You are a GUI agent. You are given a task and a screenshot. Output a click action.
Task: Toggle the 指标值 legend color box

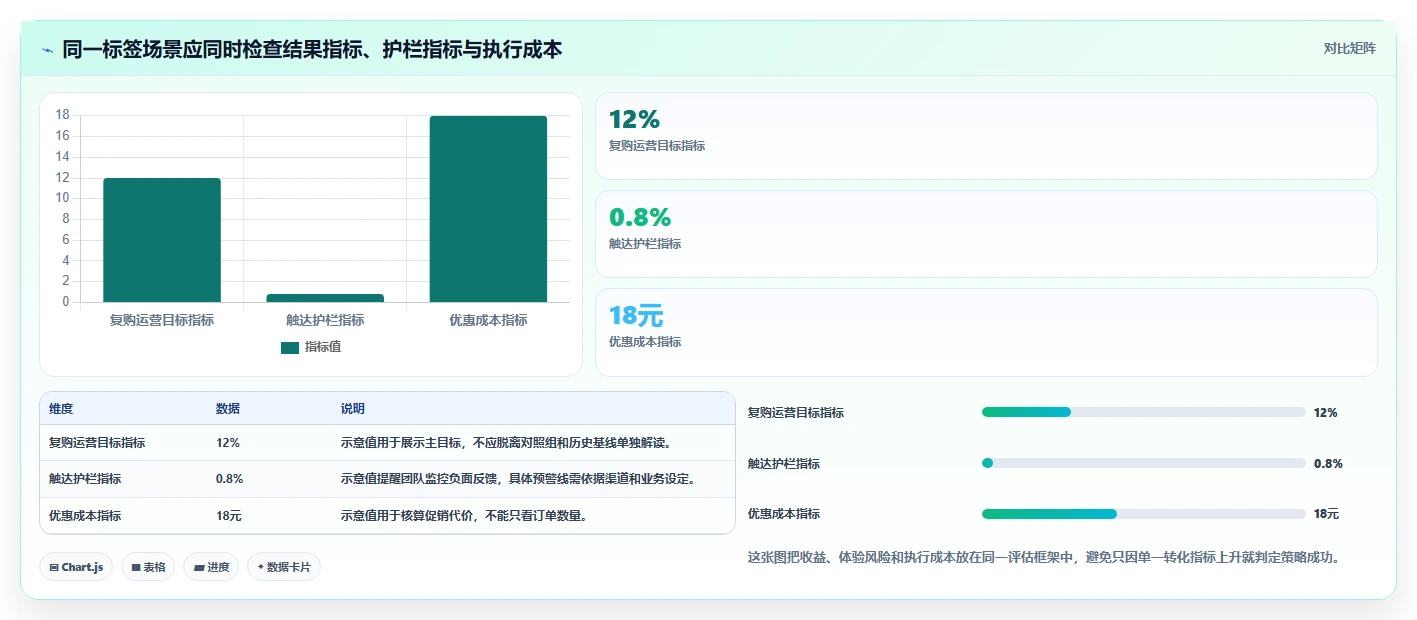coord(290,347)
